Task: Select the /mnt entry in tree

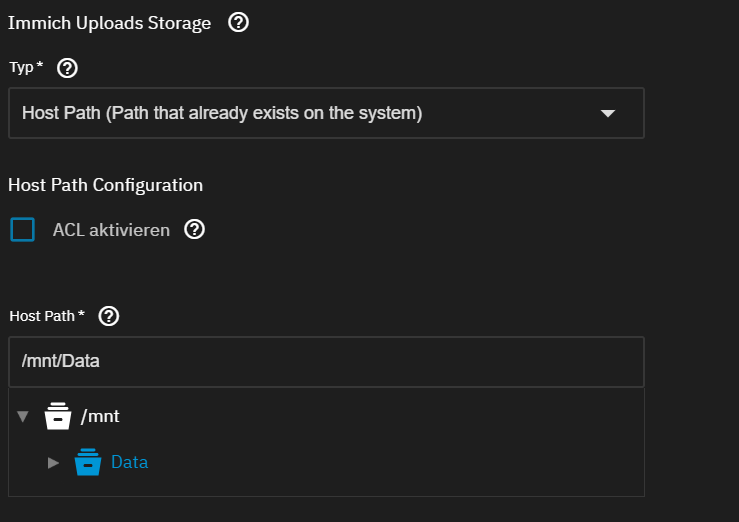Action: [100, 416]
